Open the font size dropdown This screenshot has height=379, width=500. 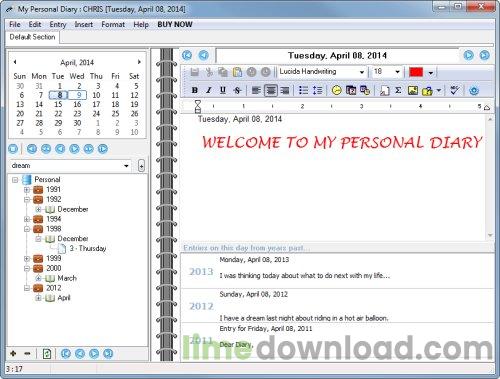[397, 72]
